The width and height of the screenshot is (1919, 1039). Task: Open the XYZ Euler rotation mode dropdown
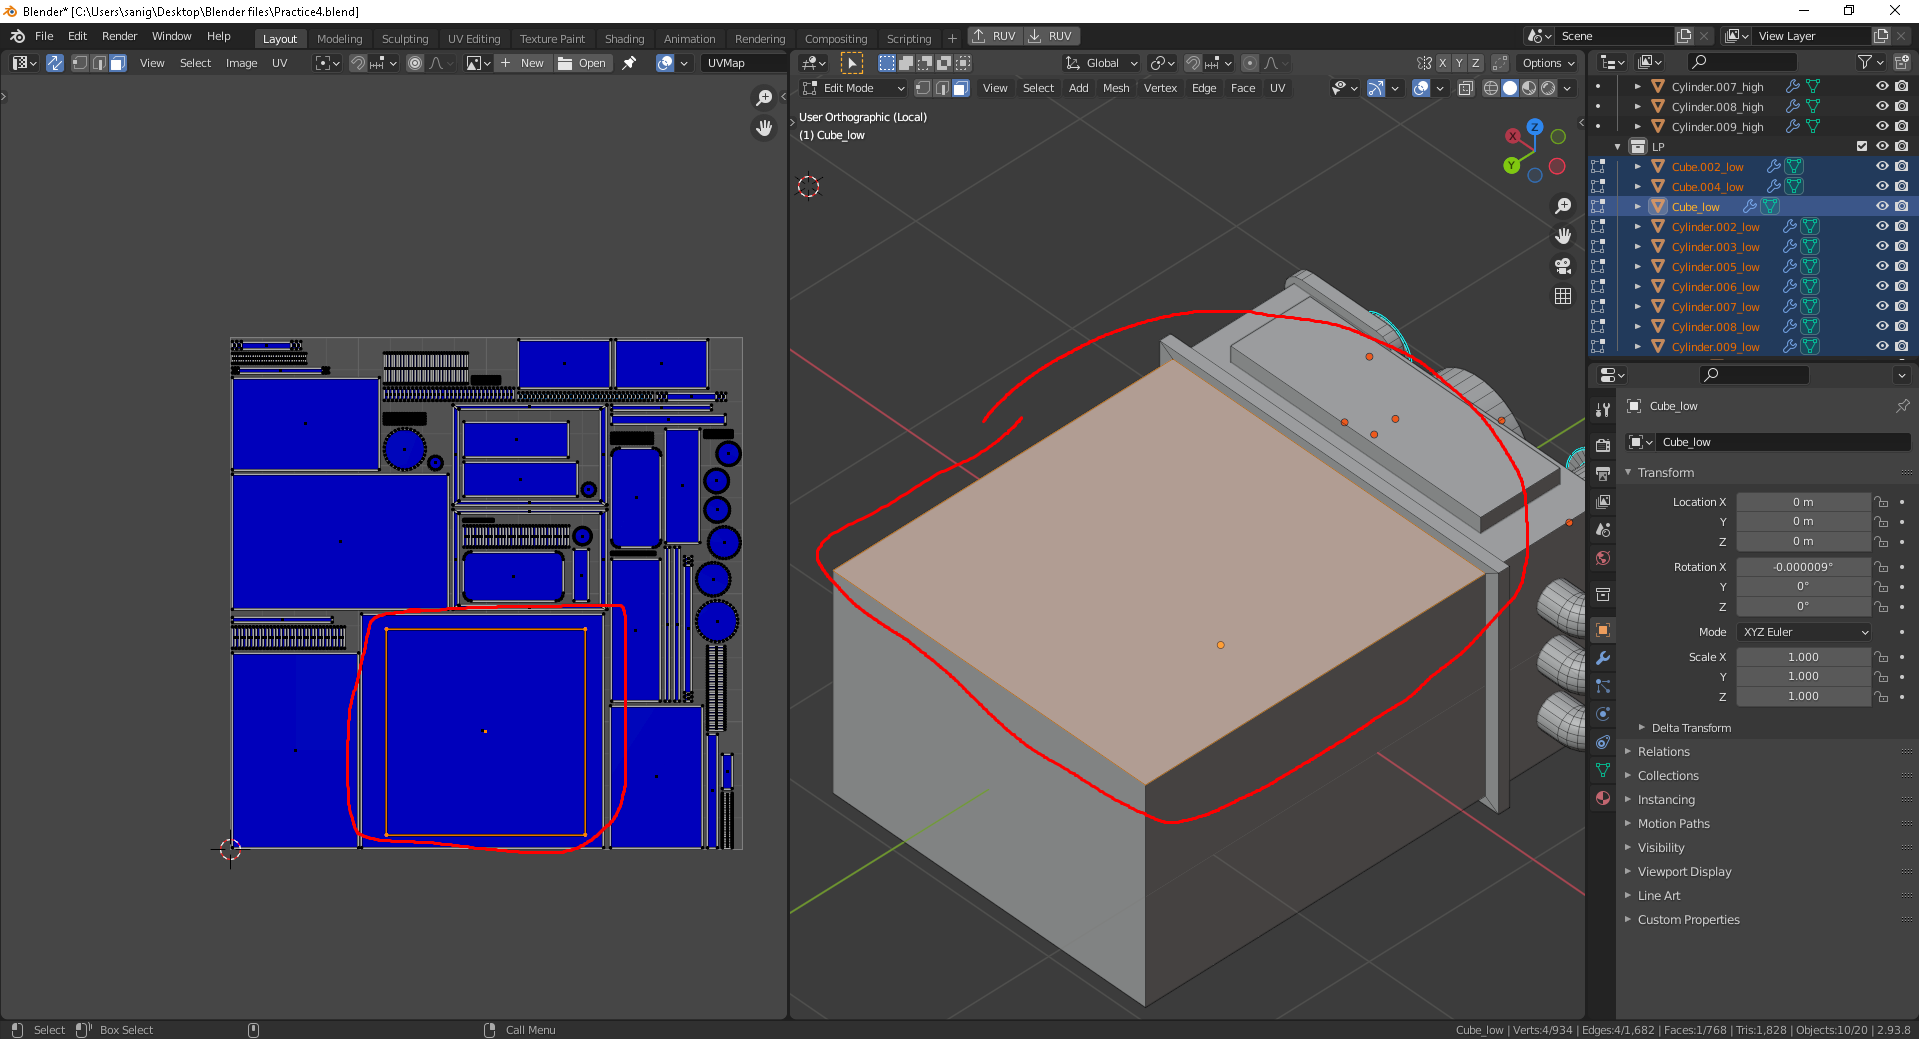coord(1804,632)
